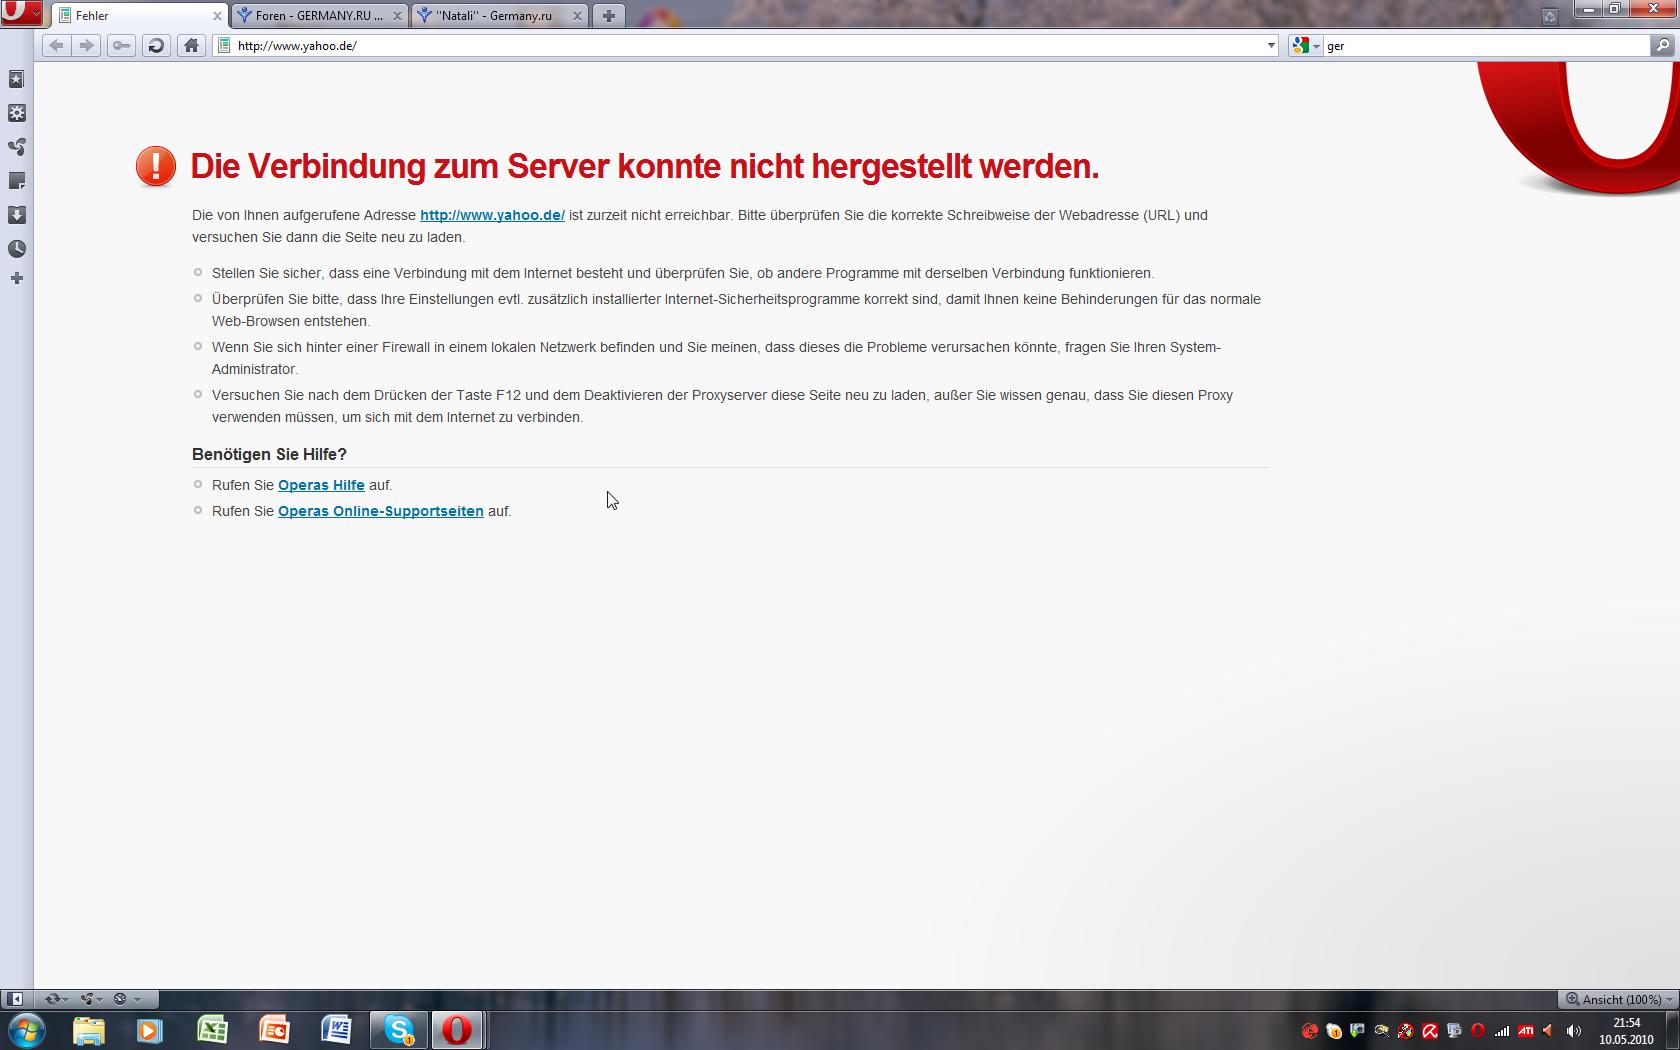Open the Windows Start menu
The image size is (1680, 1050).
[26, 1030]
